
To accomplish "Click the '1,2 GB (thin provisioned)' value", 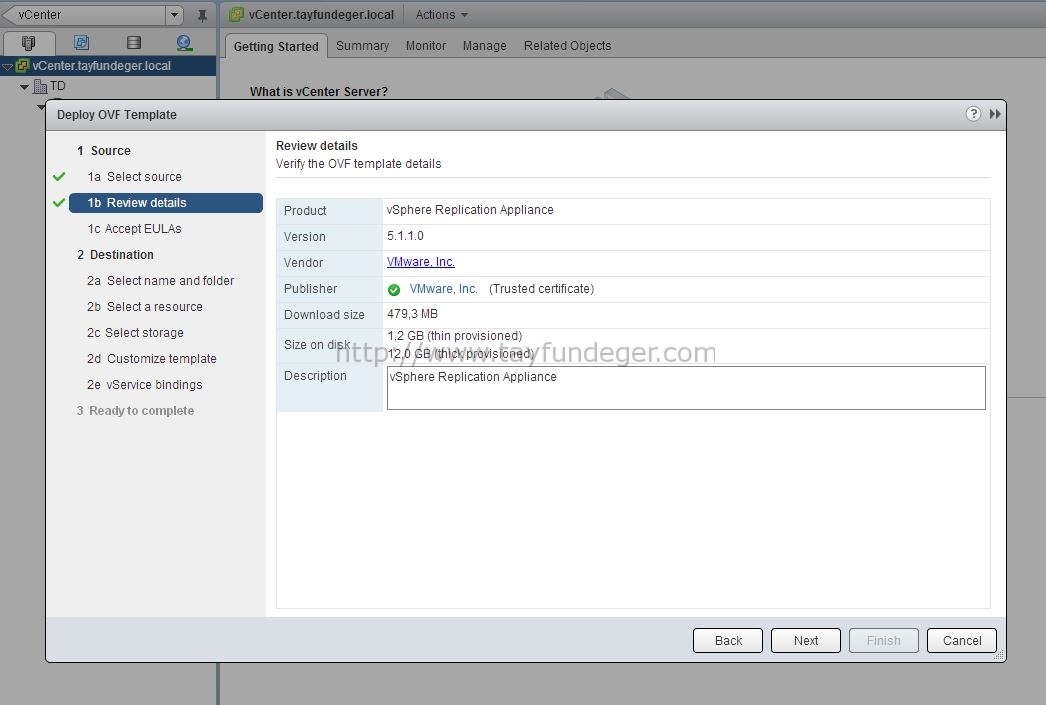I will [x=455, y=336].
